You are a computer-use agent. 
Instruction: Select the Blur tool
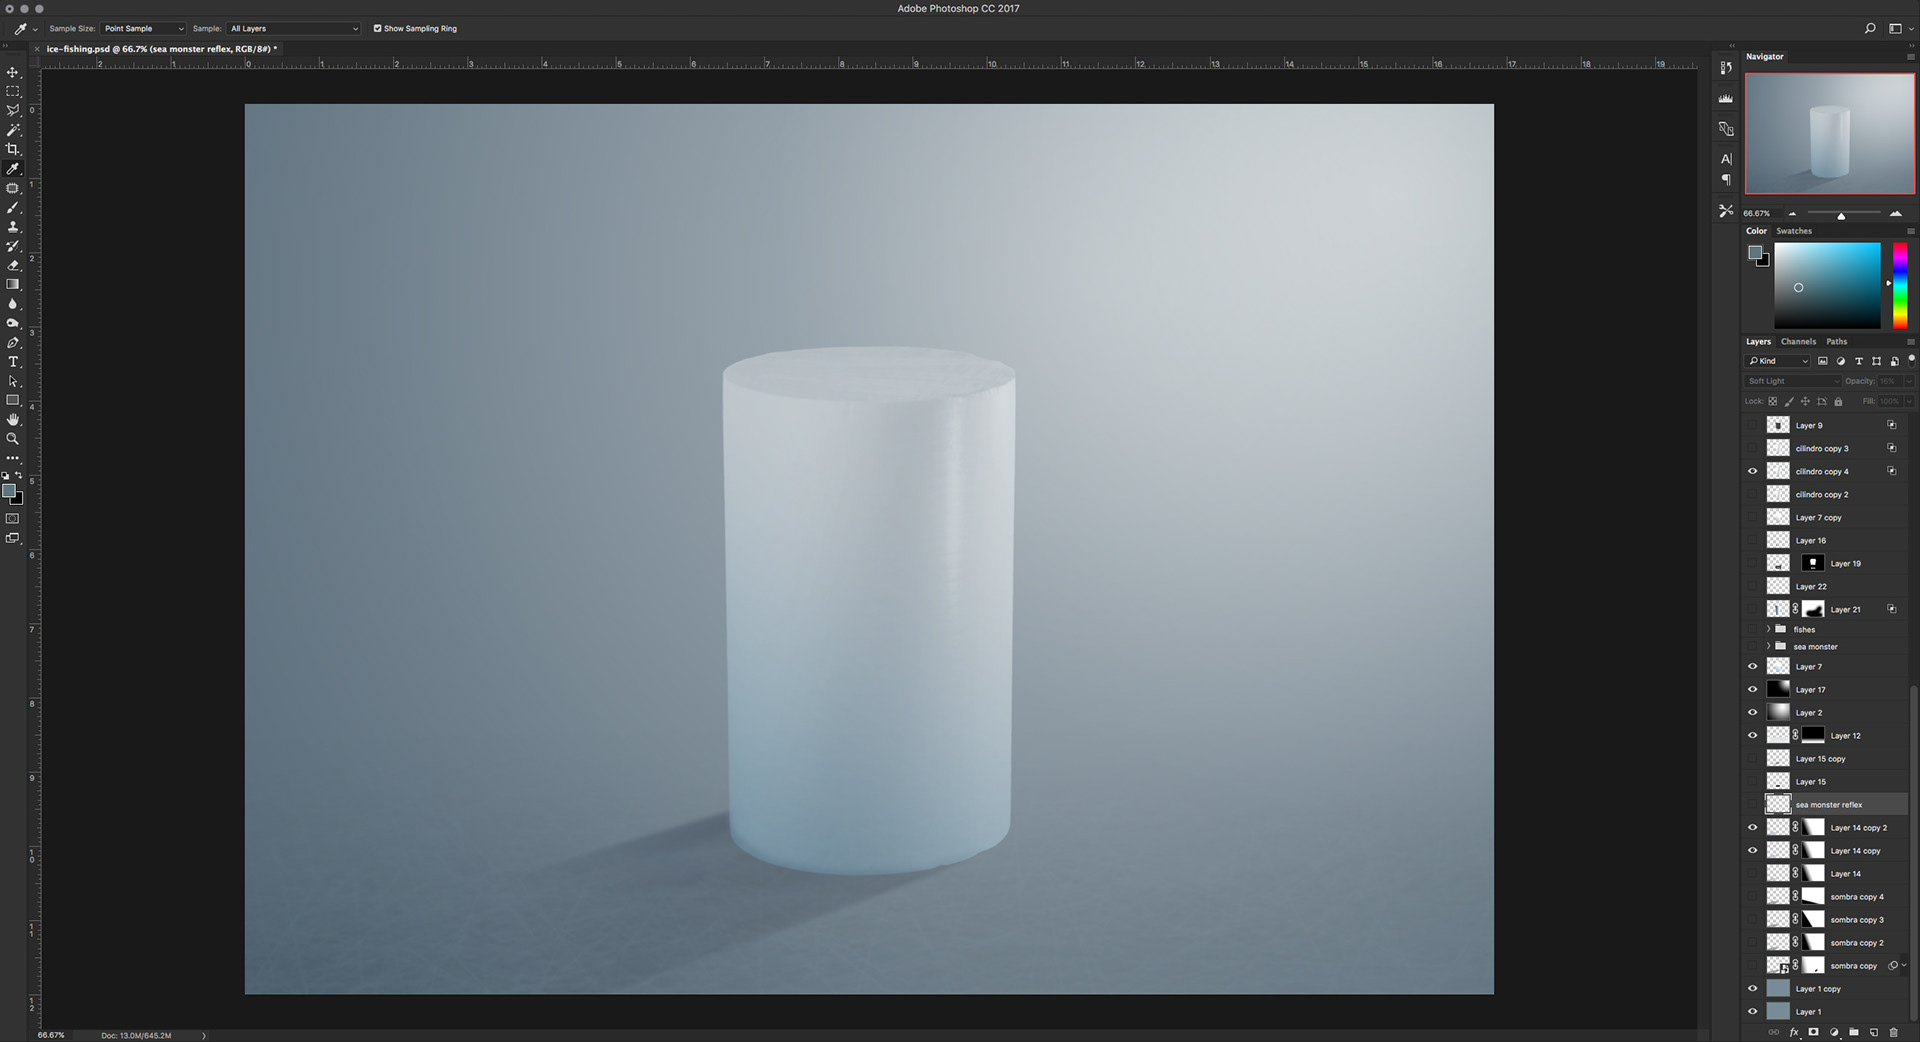click(13, 304)
